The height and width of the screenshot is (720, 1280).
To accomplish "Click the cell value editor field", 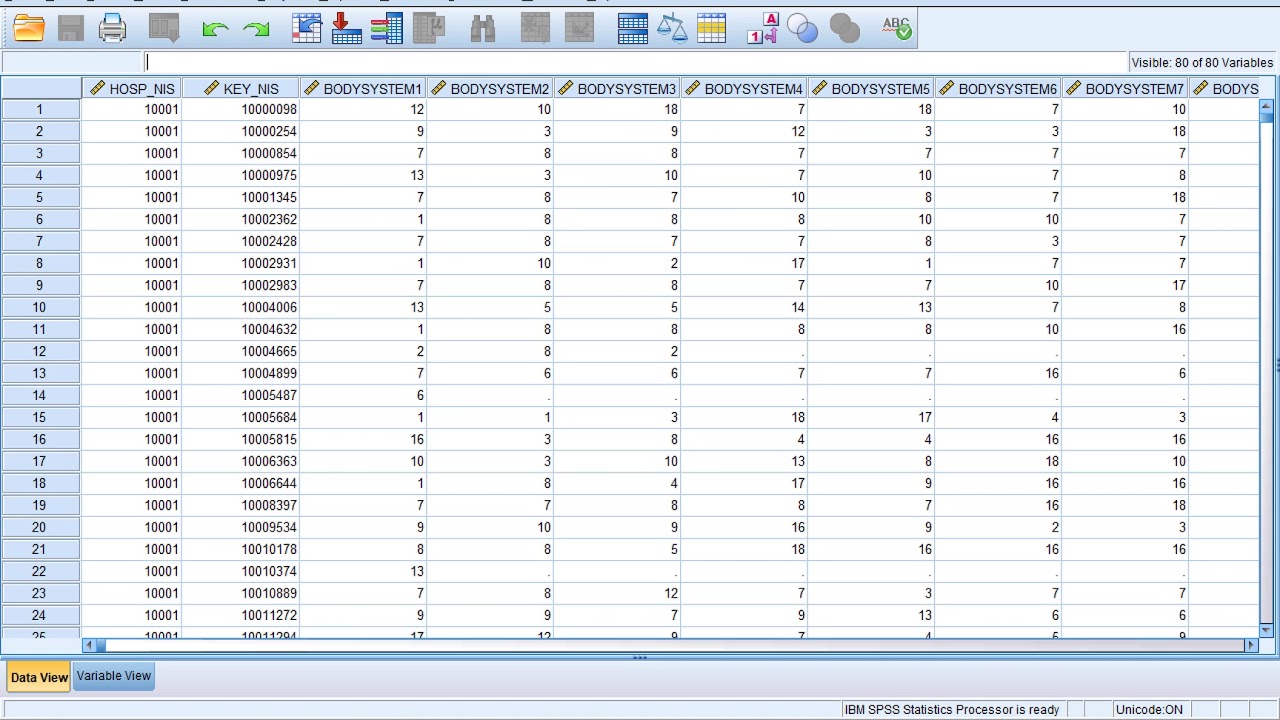I will click(x=636, y=62).
